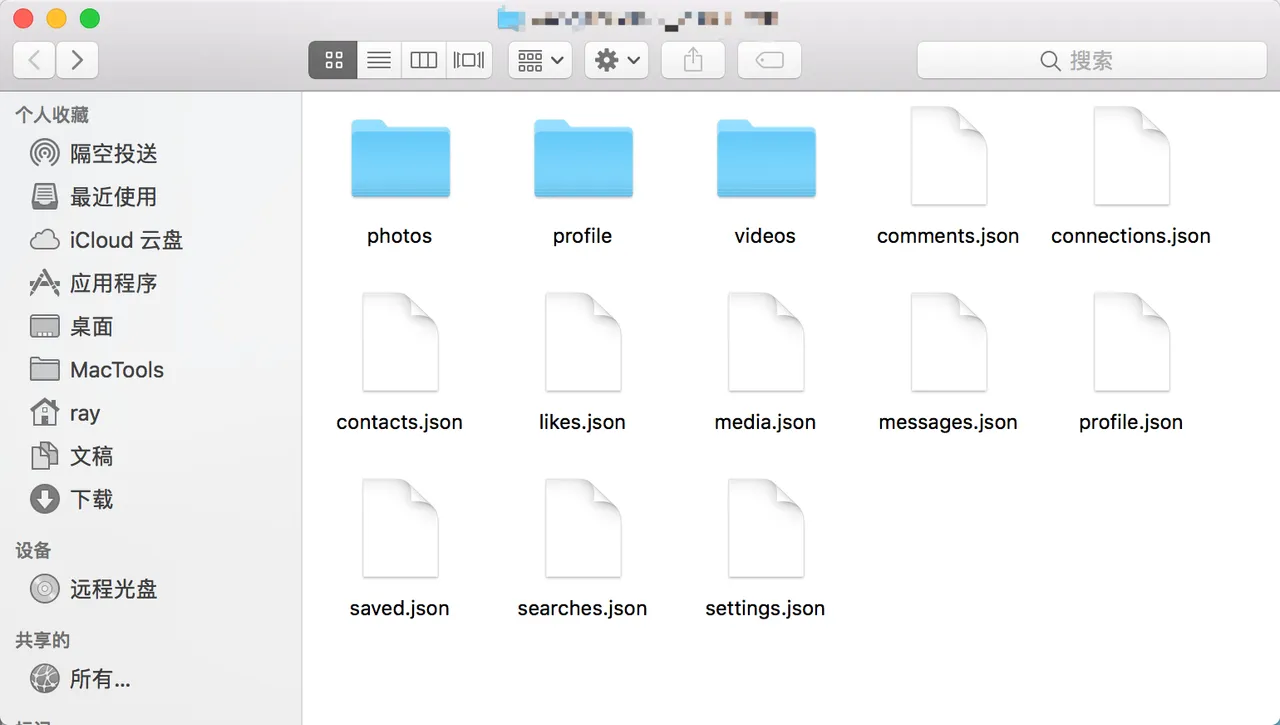
Task: Select the likes.json file icon
Action: coord(583,342)
